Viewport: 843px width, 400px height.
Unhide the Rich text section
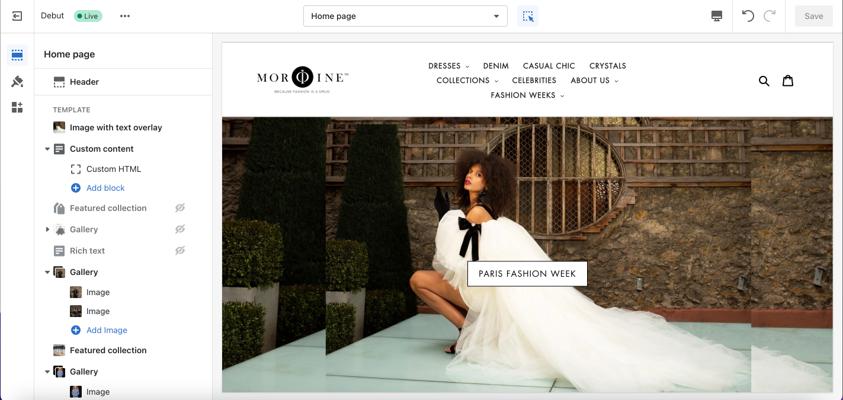(x=180, y=251)
